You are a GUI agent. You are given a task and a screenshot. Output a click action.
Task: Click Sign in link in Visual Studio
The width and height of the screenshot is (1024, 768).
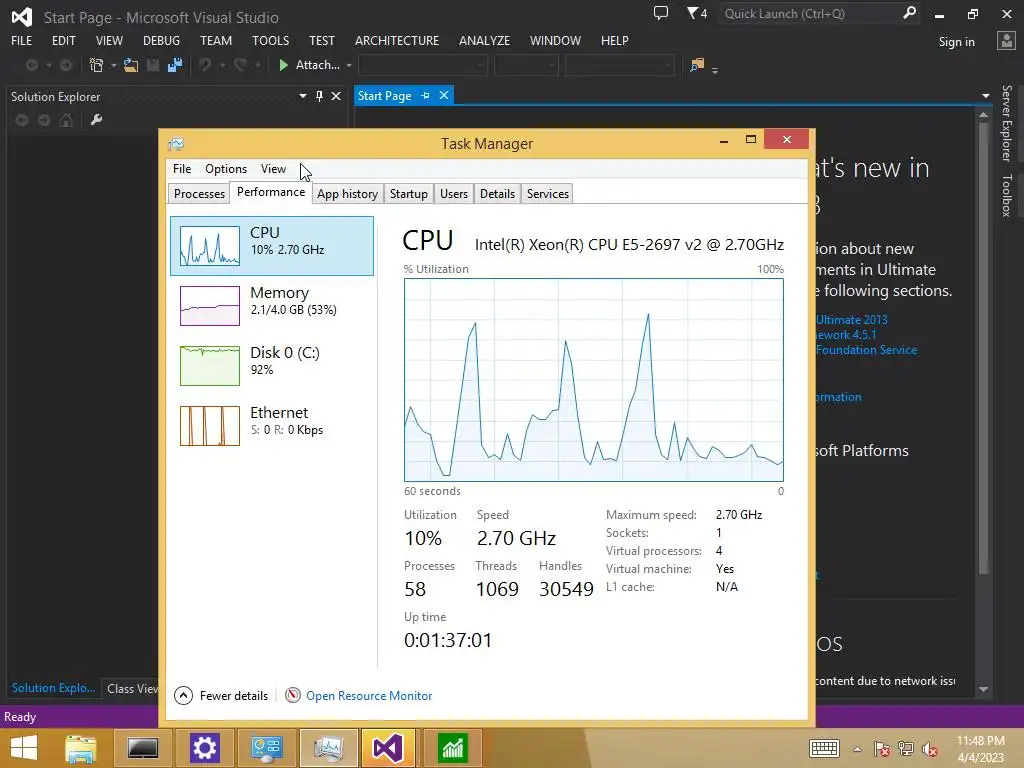coord(956,42)
